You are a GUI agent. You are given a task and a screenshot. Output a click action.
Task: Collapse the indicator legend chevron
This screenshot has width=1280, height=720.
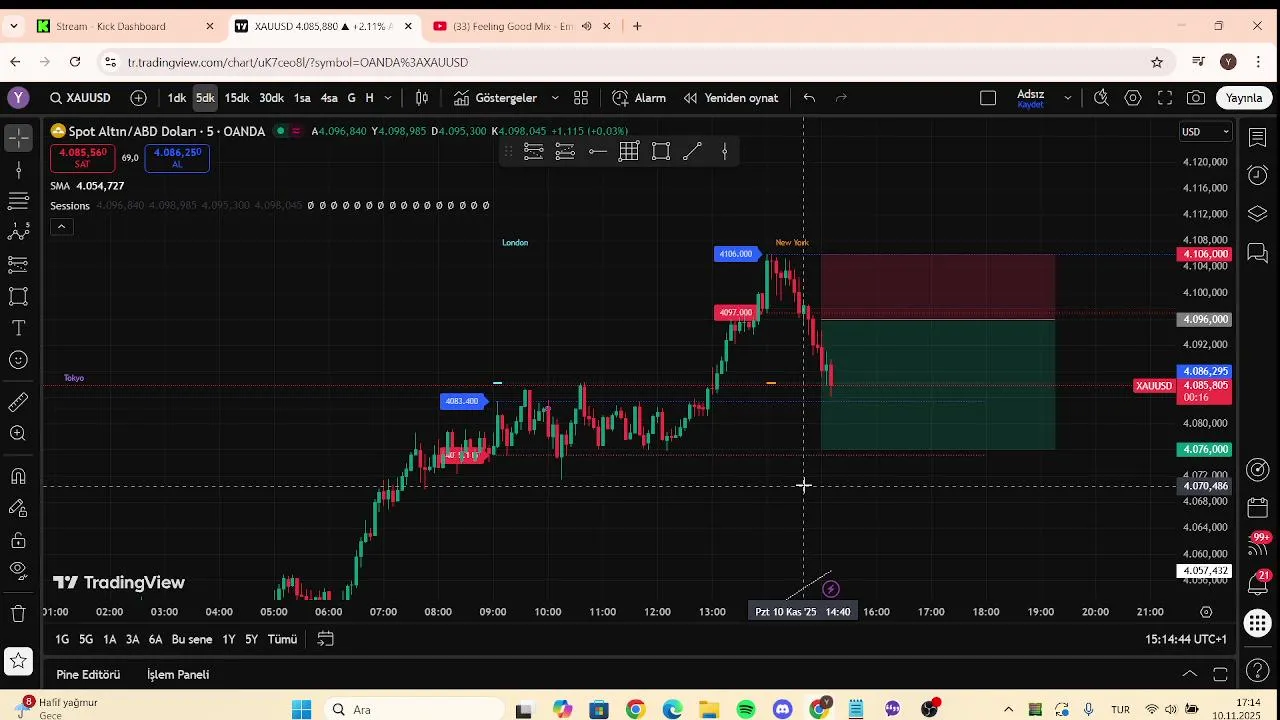coord(61,227)
